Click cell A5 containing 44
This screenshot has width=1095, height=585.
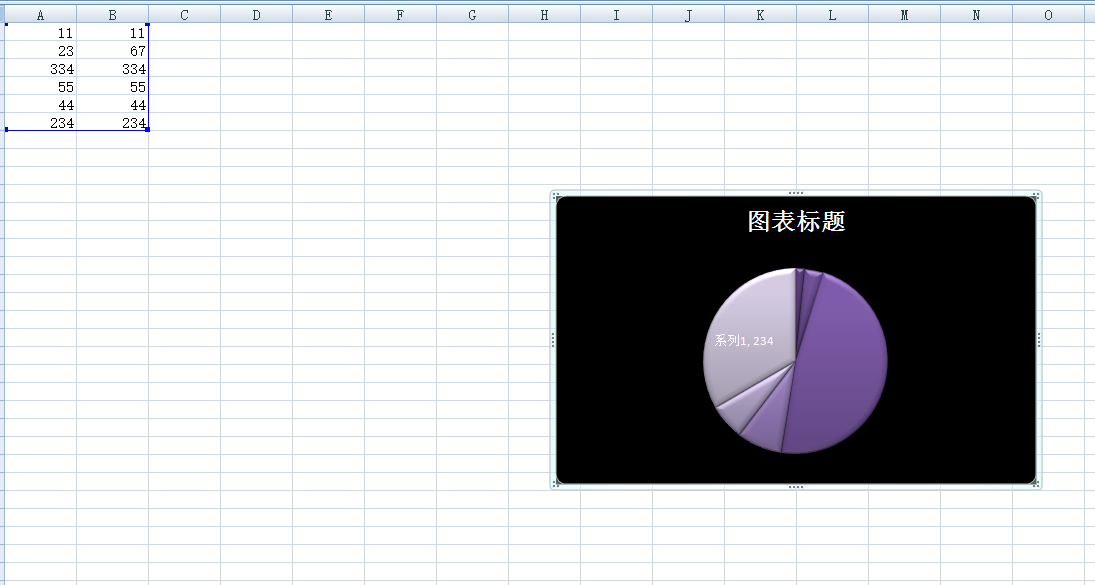(x=41, y=104)
